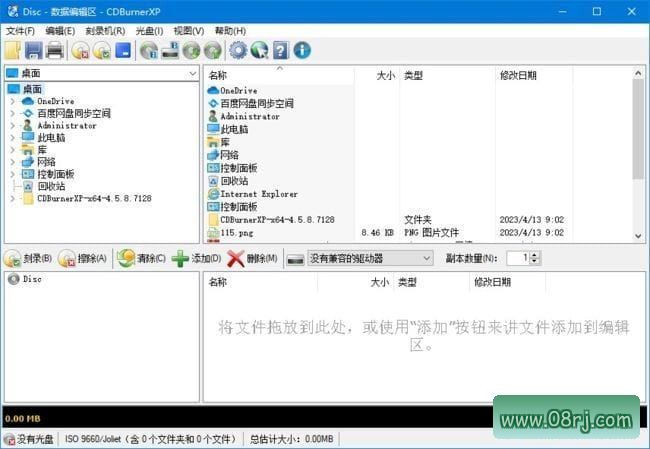Decrease copies count with the down arrow
This screenshot has height=449, width=650.
point(535,262)
